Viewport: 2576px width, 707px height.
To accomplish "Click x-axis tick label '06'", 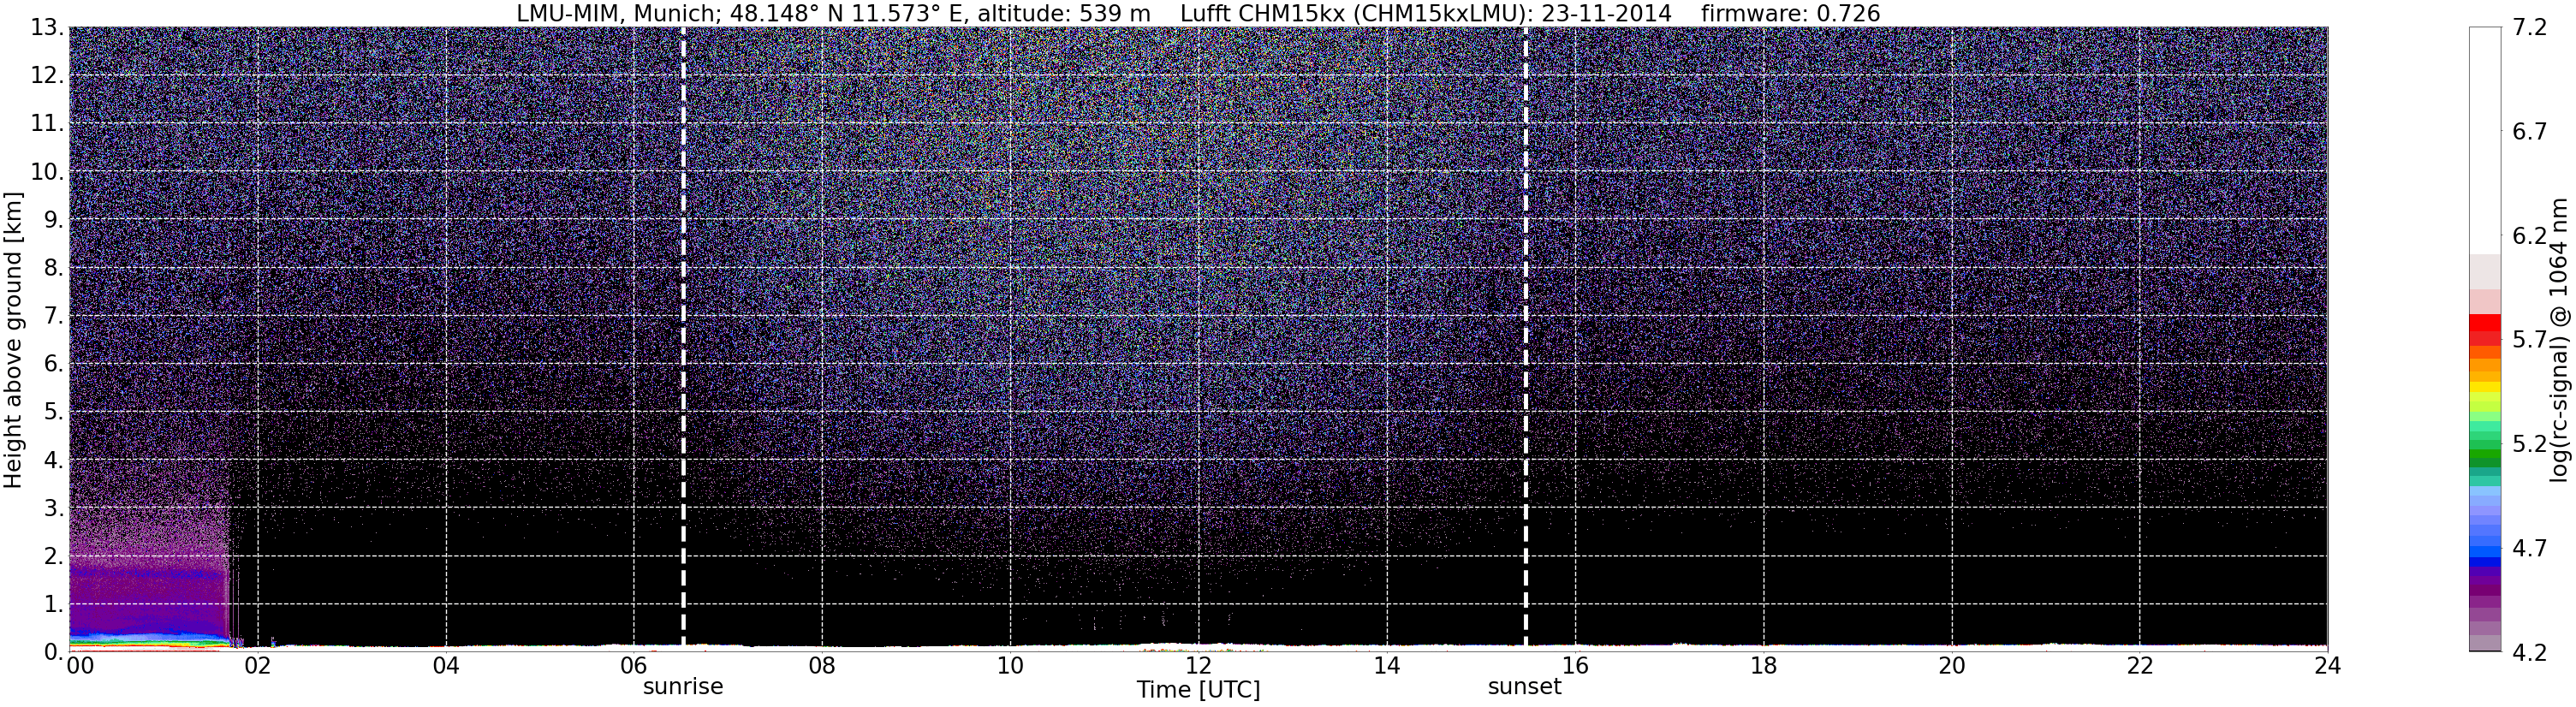I will (634, 666).
